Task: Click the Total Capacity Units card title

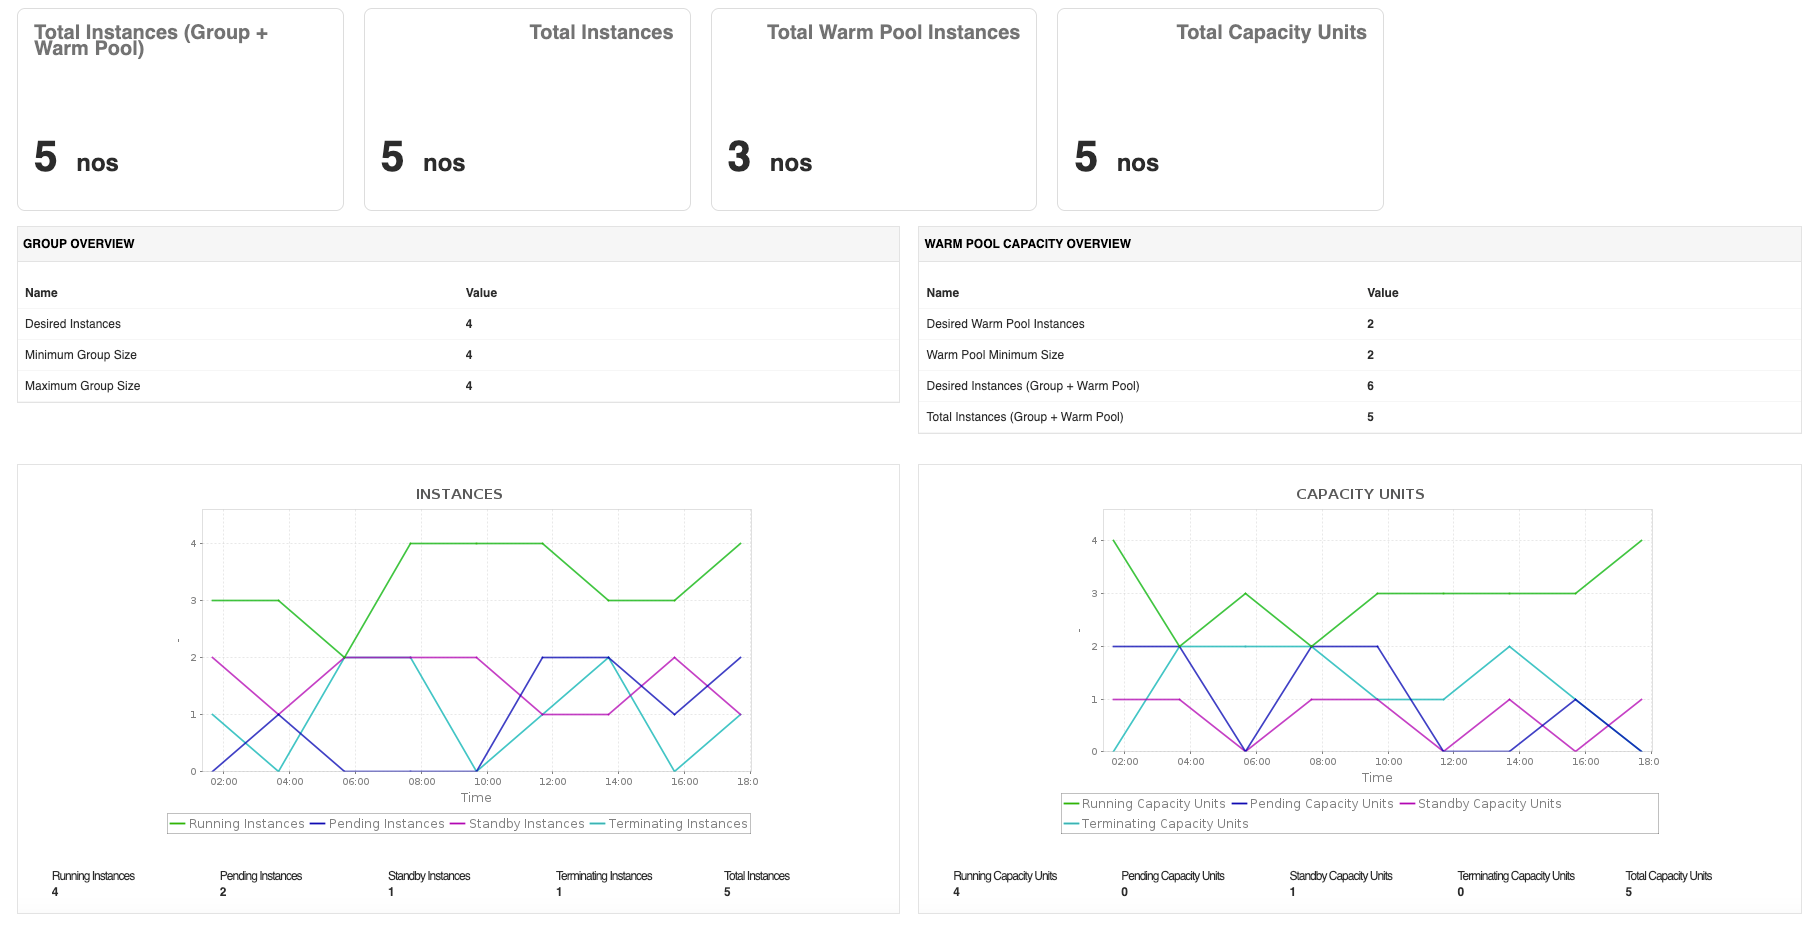Action: (1271, 32)
